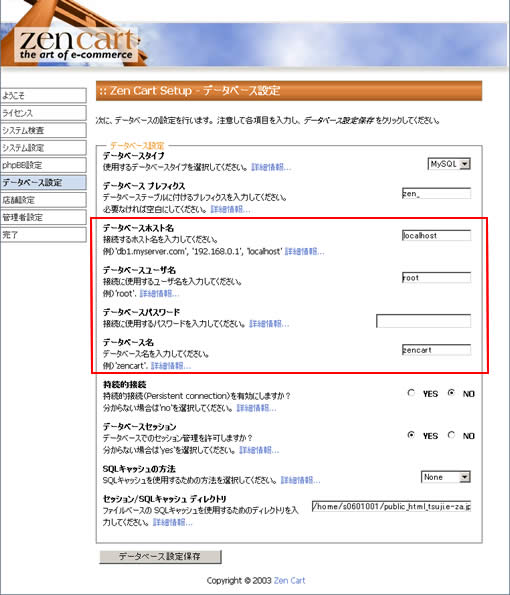Open the MySQL database type dropdown
Image resolution: width=510 pixels, height=595 pixels.
pos(449,164)
